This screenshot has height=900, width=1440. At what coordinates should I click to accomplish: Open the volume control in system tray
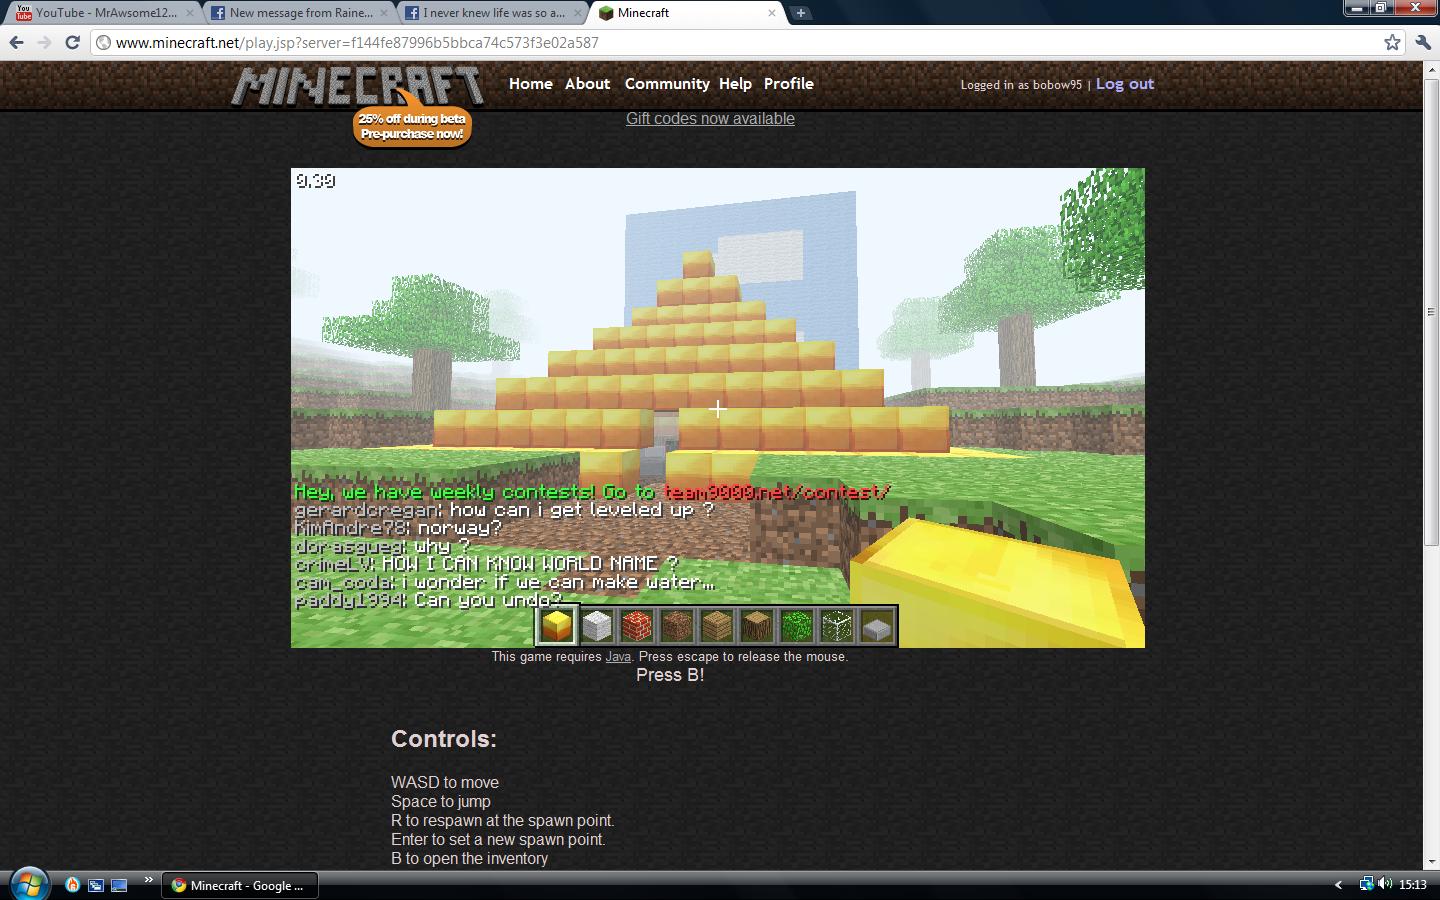click(x=1385, y=884)
